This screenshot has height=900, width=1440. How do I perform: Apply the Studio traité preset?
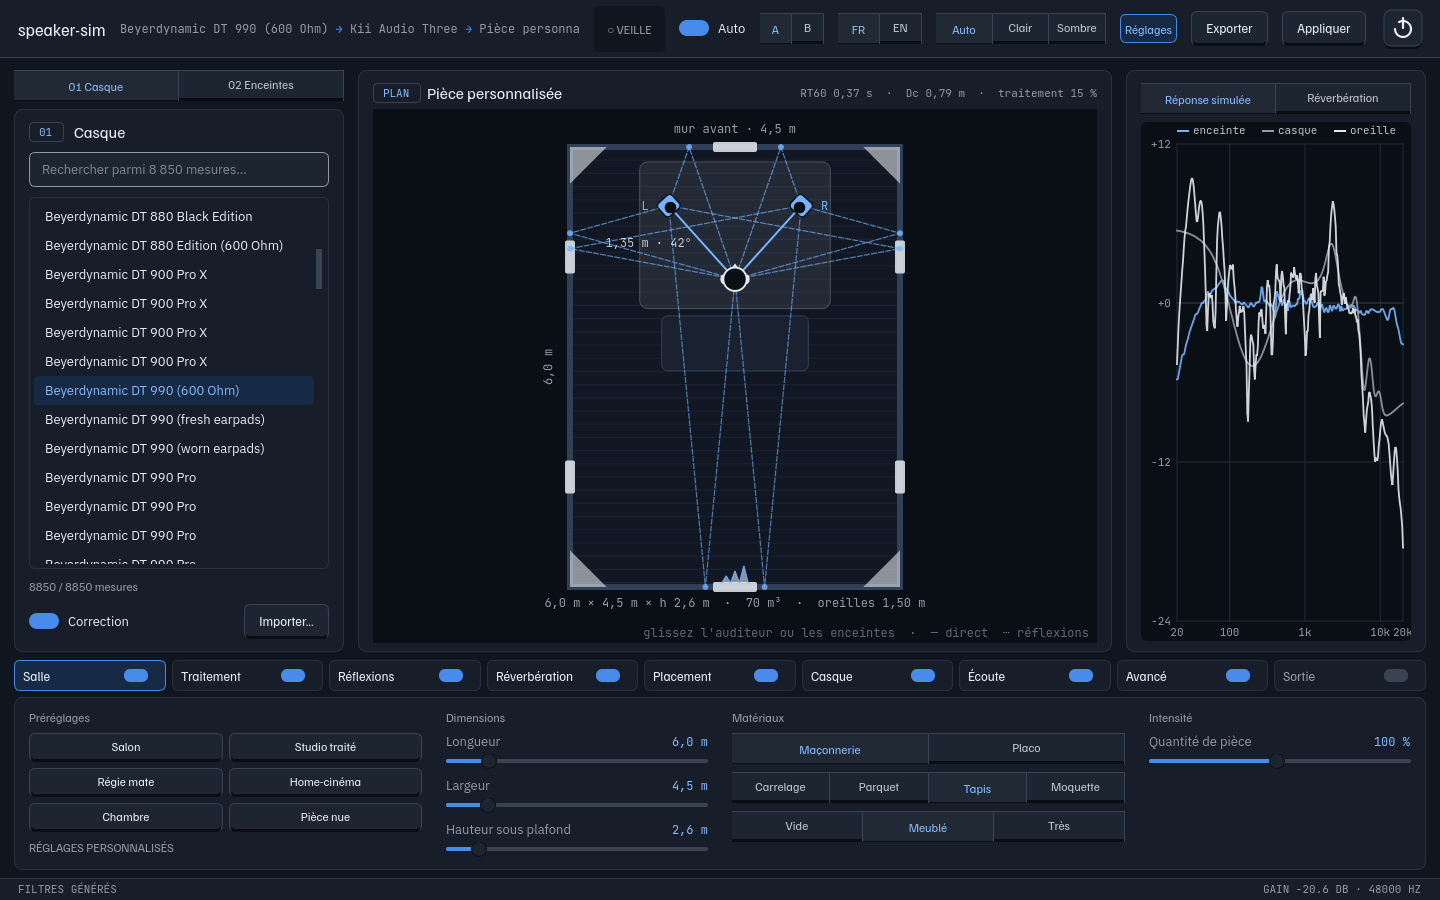[x=325, y=747]
